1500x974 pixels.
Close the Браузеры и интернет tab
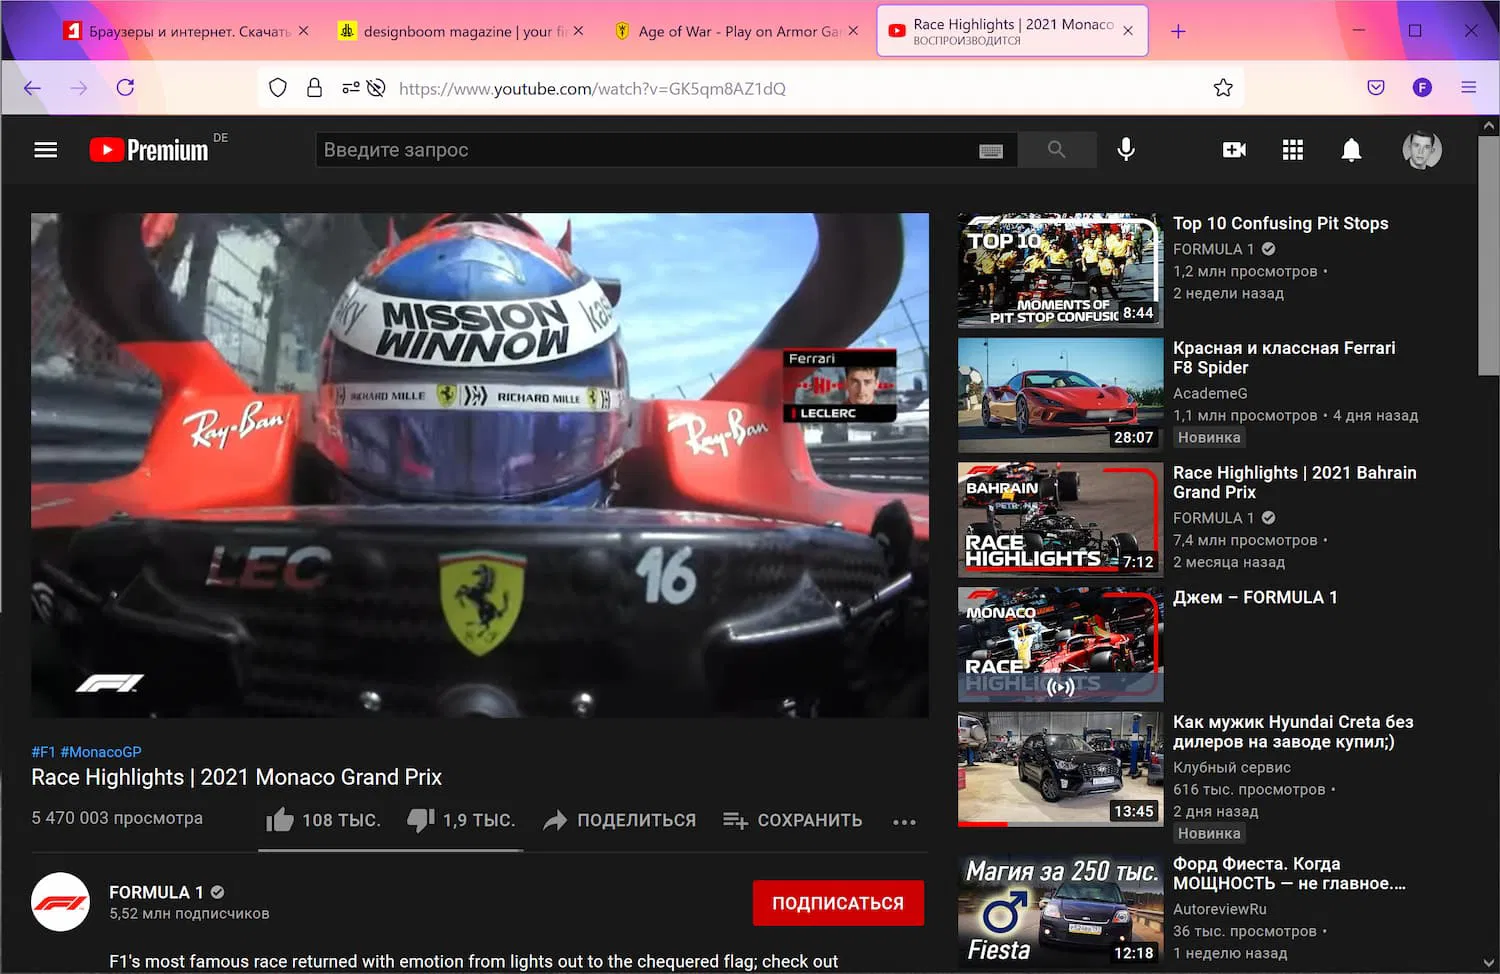tap(304, 31)
